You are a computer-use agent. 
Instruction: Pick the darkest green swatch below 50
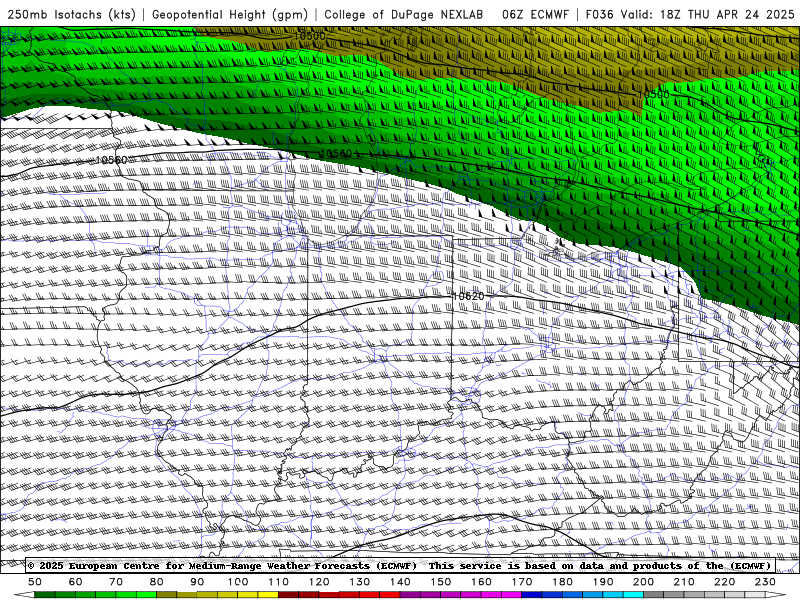(x=45, y=595)
